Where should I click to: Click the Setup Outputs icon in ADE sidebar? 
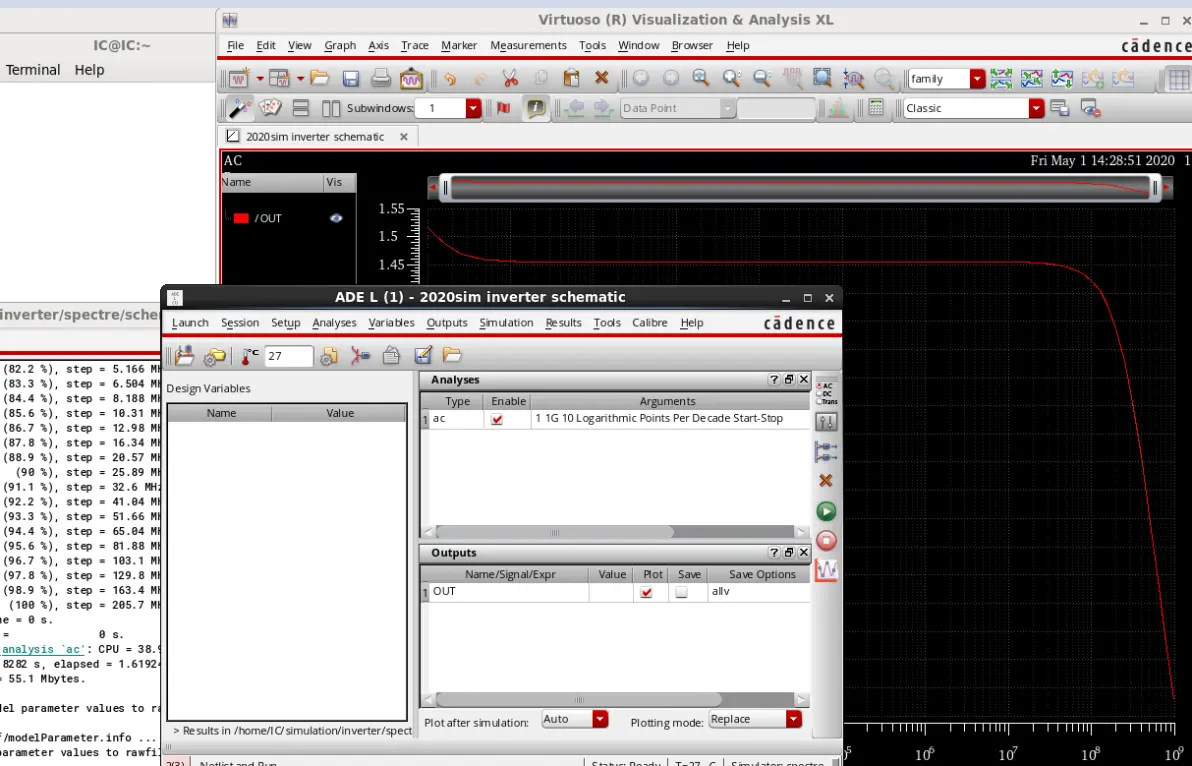pos(826,452)
